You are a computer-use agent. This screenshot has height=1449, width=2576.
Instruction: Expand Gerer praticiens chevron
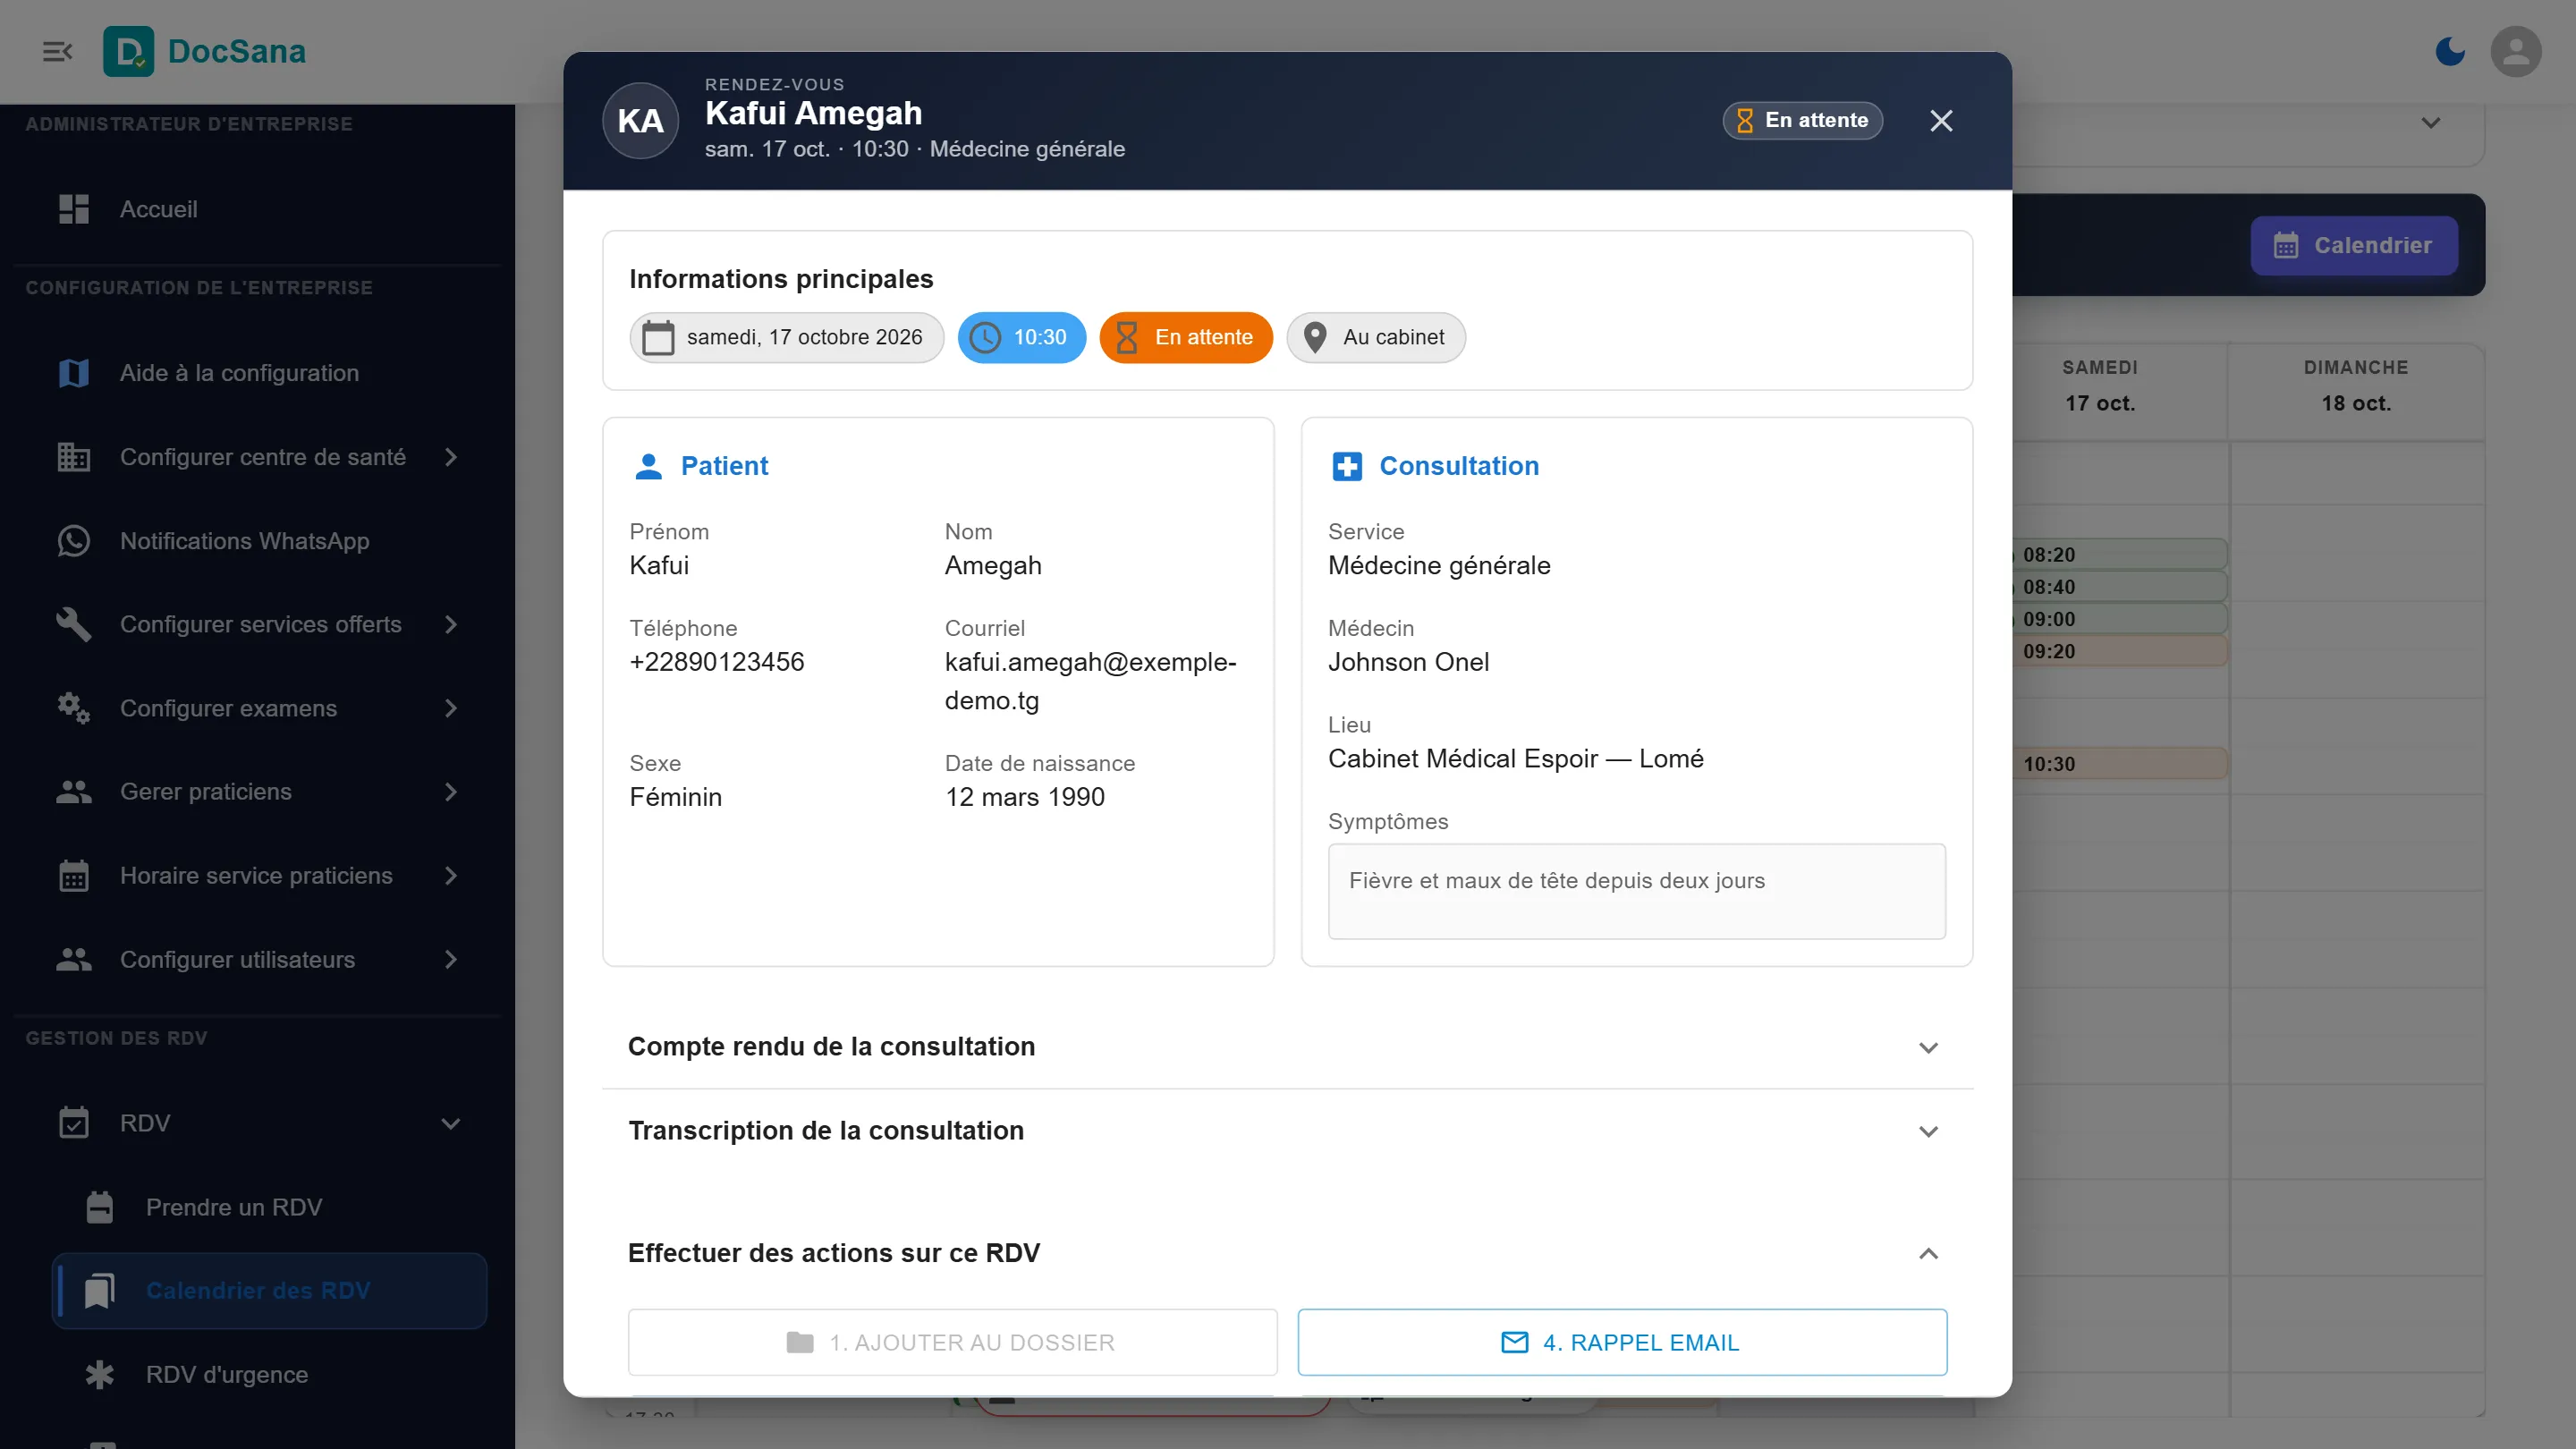click(x=451, y=792)
